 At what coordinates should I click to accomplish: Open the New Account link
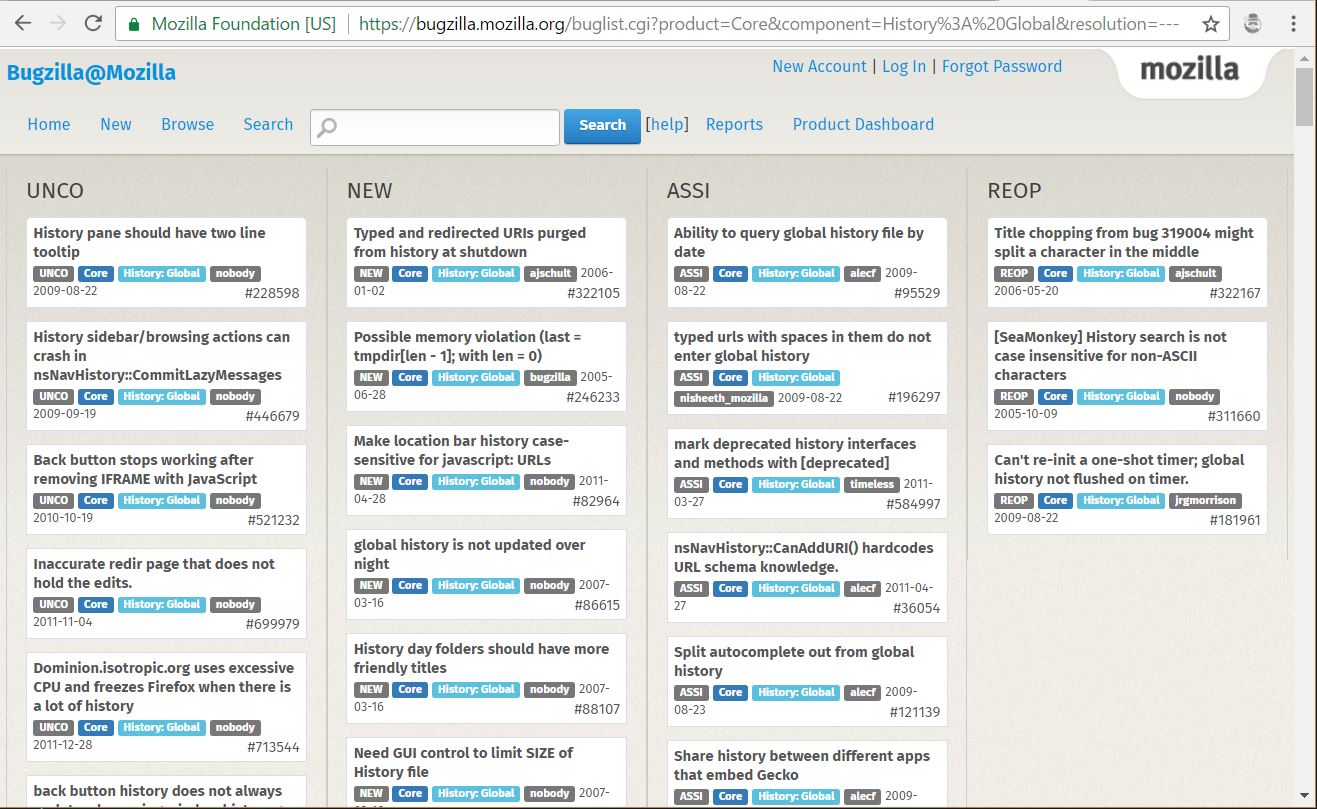[x=819, y=66]
